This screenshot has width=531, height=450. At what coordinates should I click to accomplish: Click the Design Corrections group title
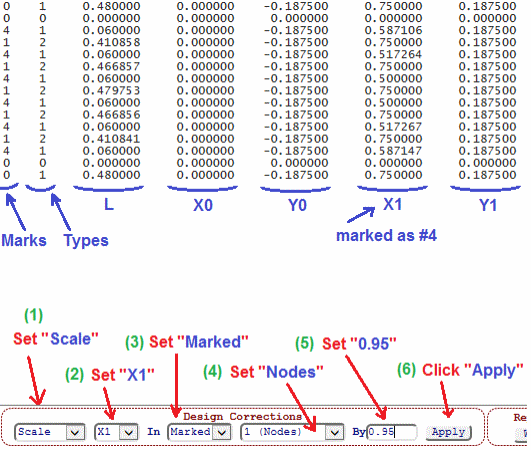242,416
